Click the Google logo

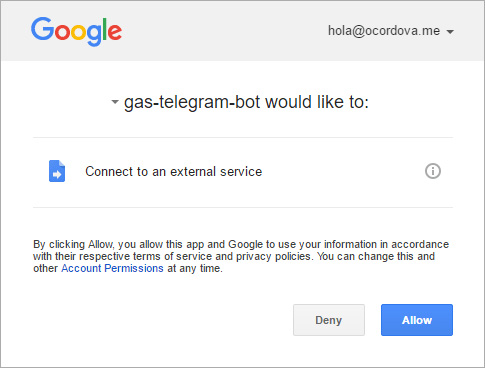pyautogui.click(x=76, y=32)
